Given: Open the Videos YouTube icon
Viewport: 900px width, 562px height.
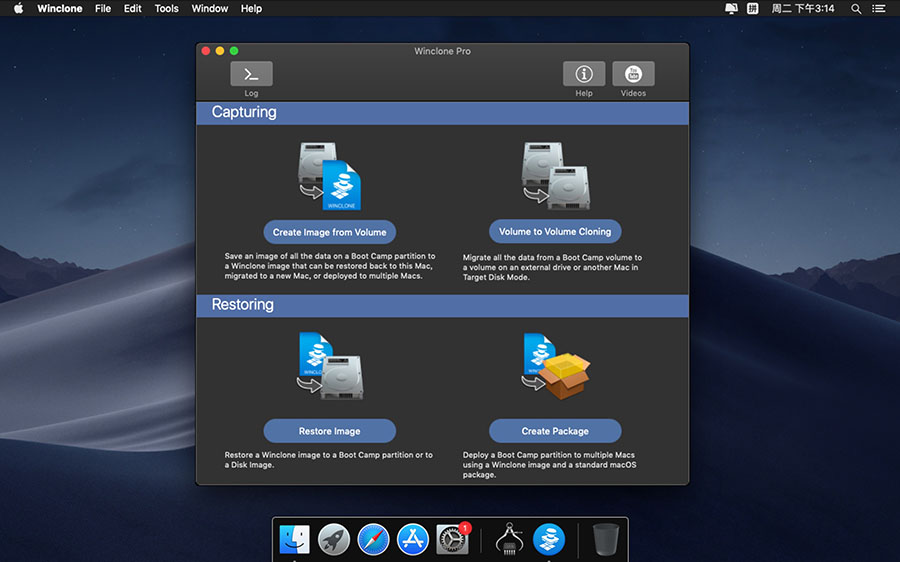Looking at the screenshot, I should click(633, 74).
